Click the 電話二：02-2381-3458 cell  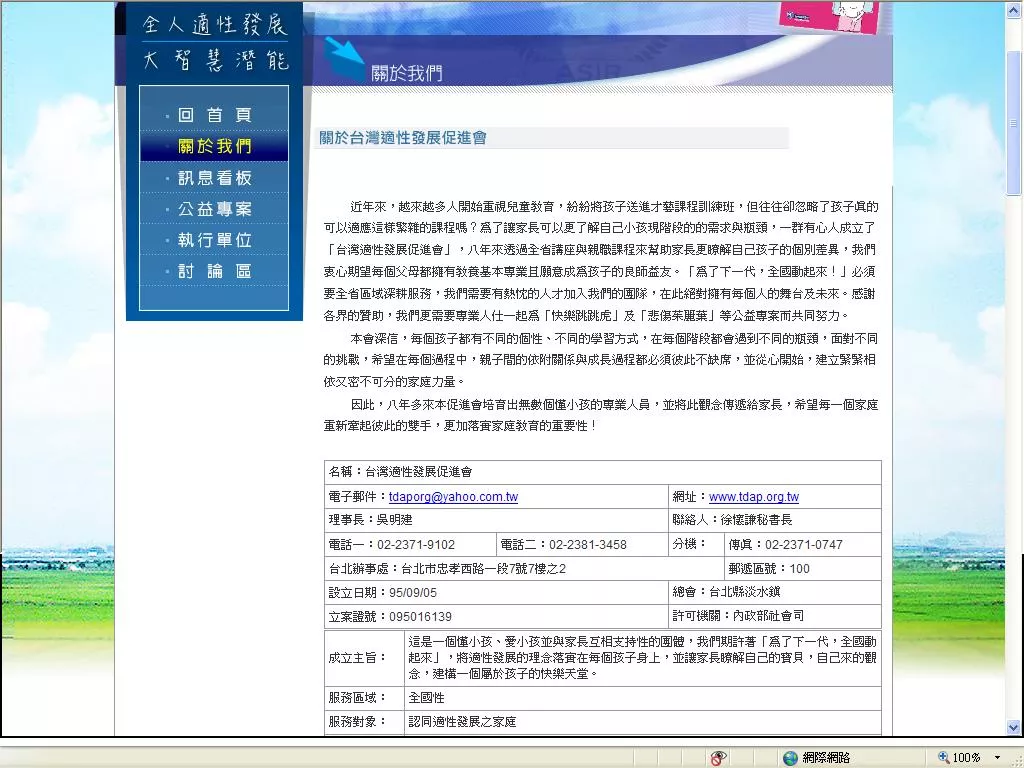583,545
